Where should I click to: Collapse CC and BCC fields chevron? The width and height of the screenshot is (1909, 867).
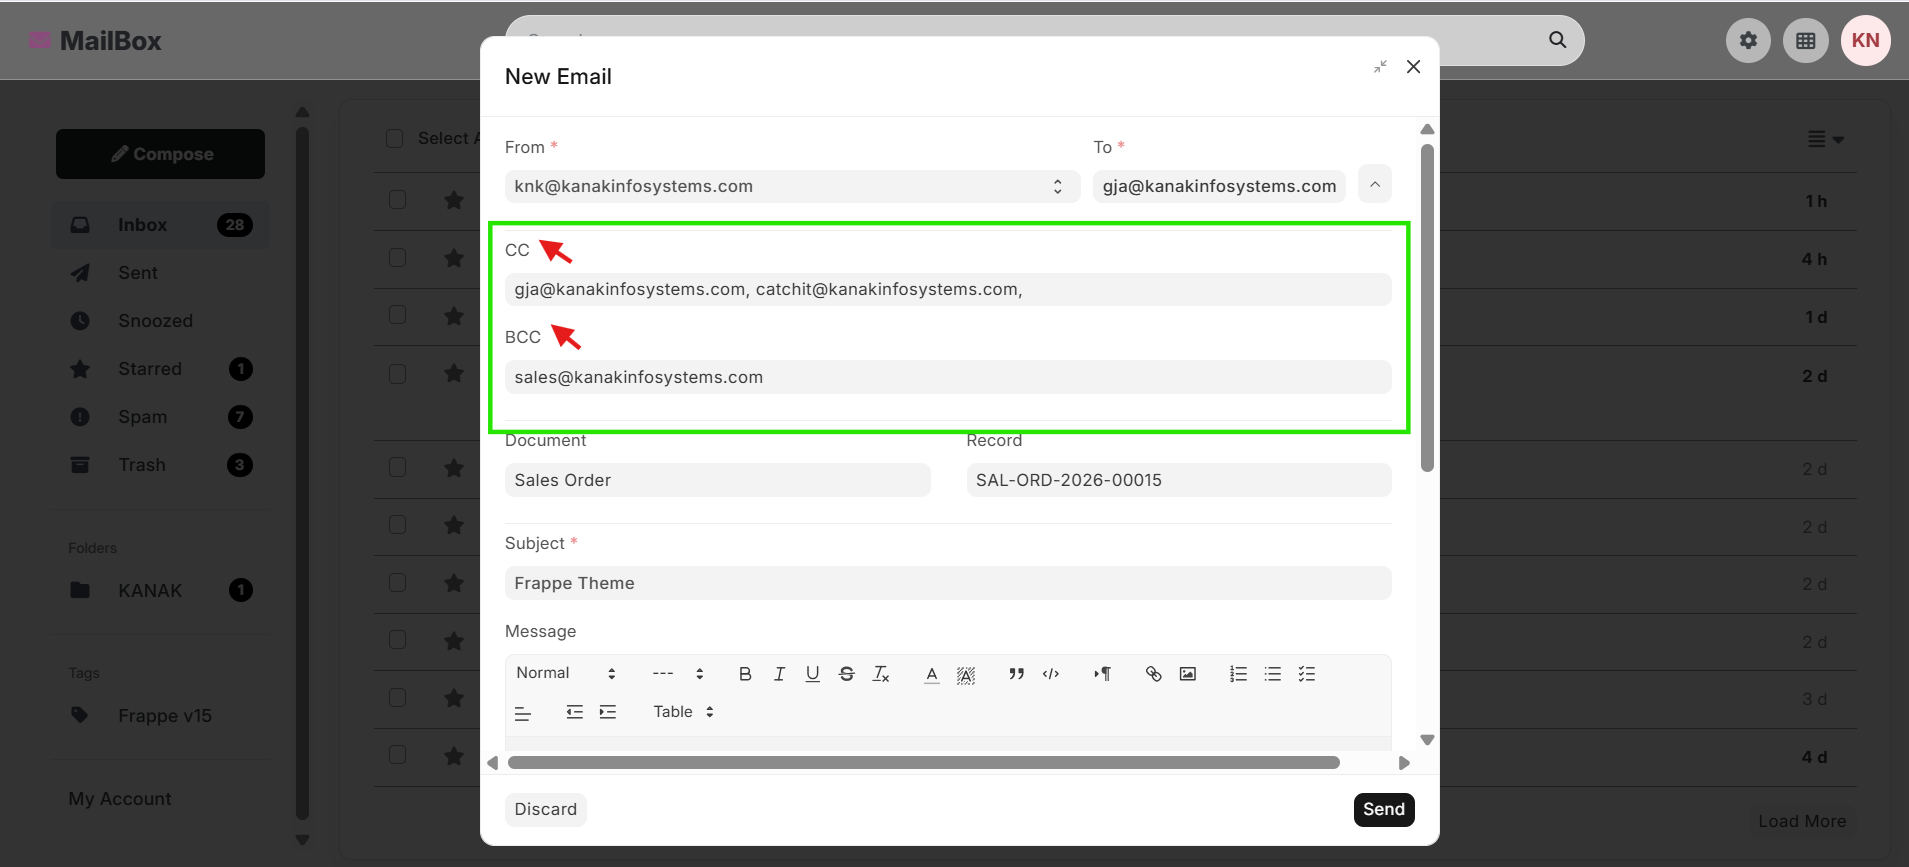1375,184
